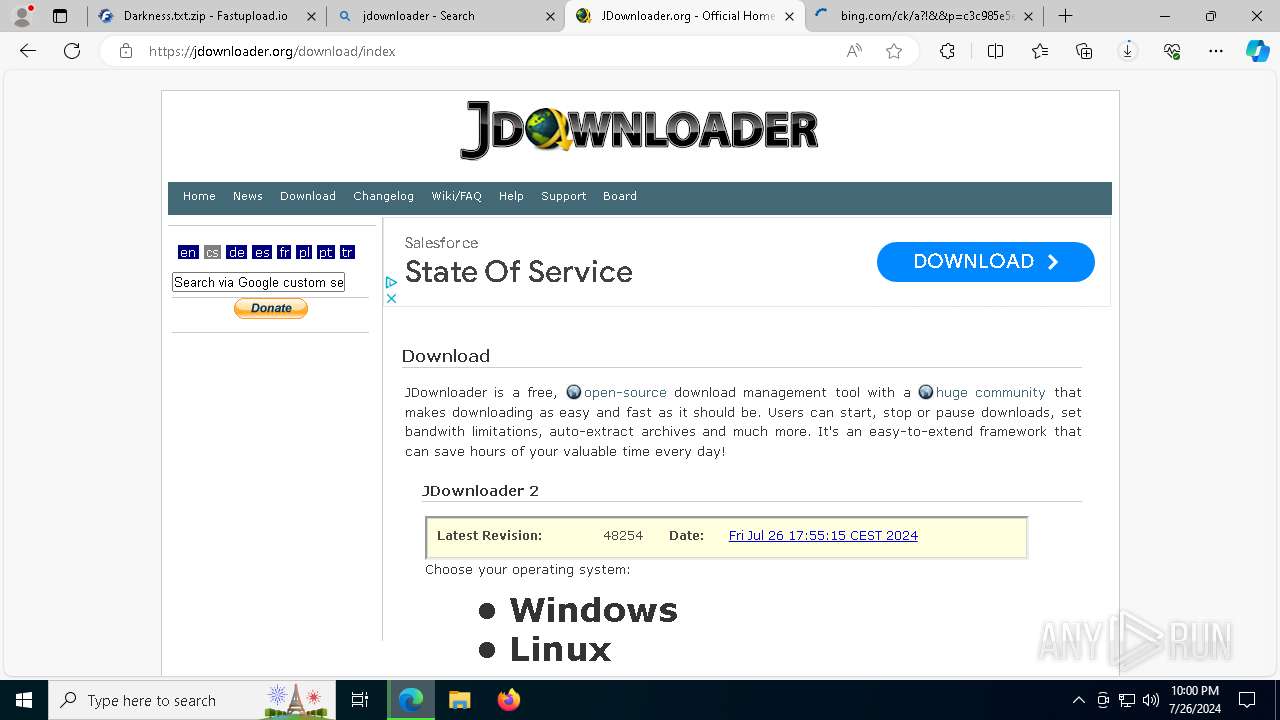This screenshot has width=1280, height=720.
Task: Show hidden system tray icons
Action: click(x=1078, y=700)
